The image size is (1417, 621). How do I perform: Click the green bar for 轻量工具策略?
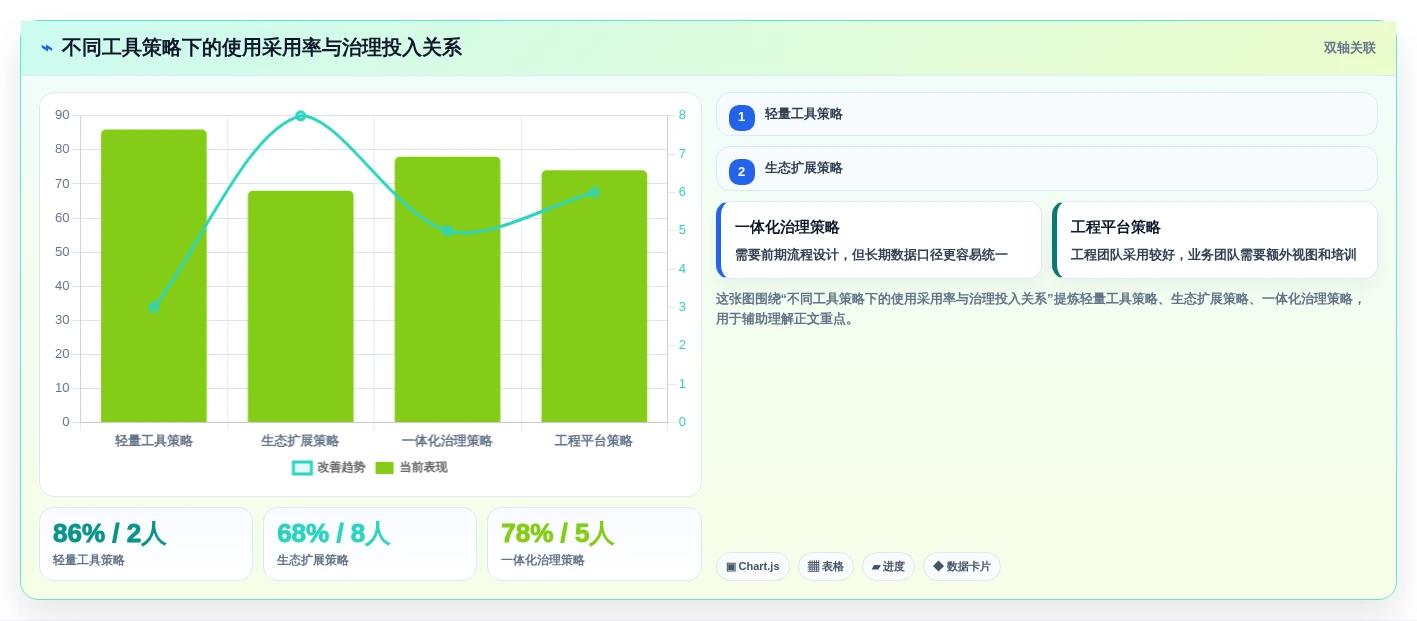[154, 276]
